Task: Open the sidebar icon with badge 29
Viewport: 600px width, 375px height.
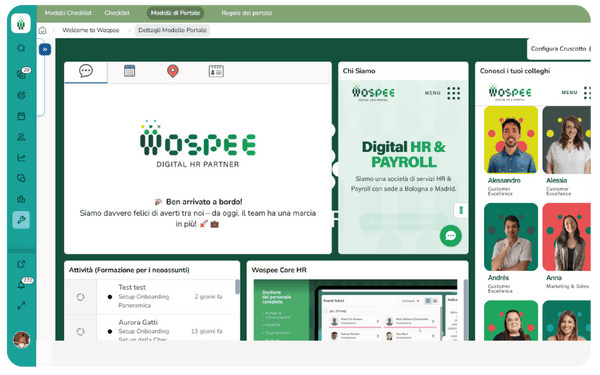Action: click(x=22, y=73)
